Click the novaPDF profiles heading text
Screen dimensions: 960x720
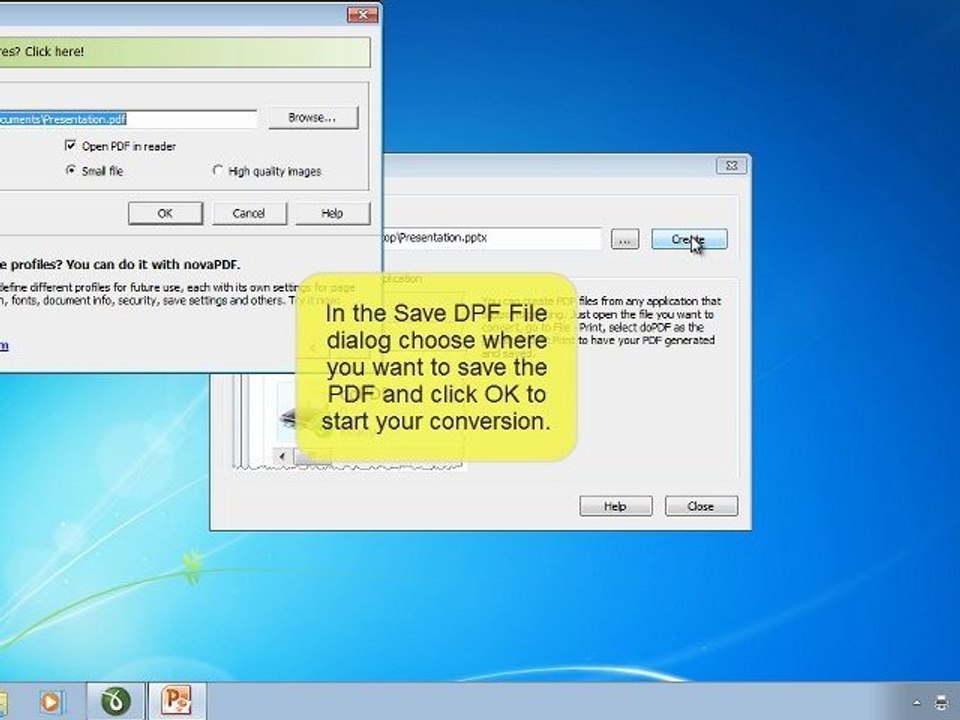[x=120, y=264]
